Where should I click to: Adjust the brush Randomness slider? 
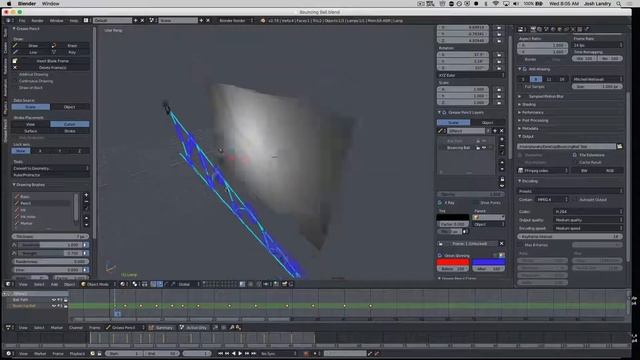[51, 262]
